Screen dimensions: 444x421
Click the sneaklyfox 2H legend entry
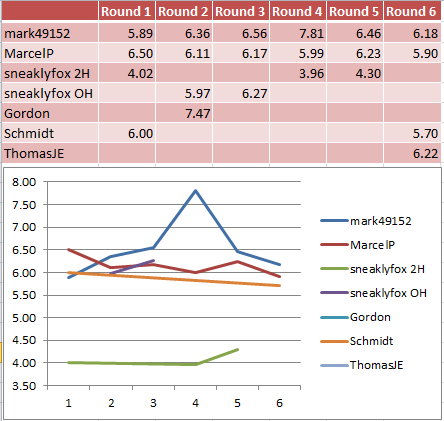click(x=373, y=269)
